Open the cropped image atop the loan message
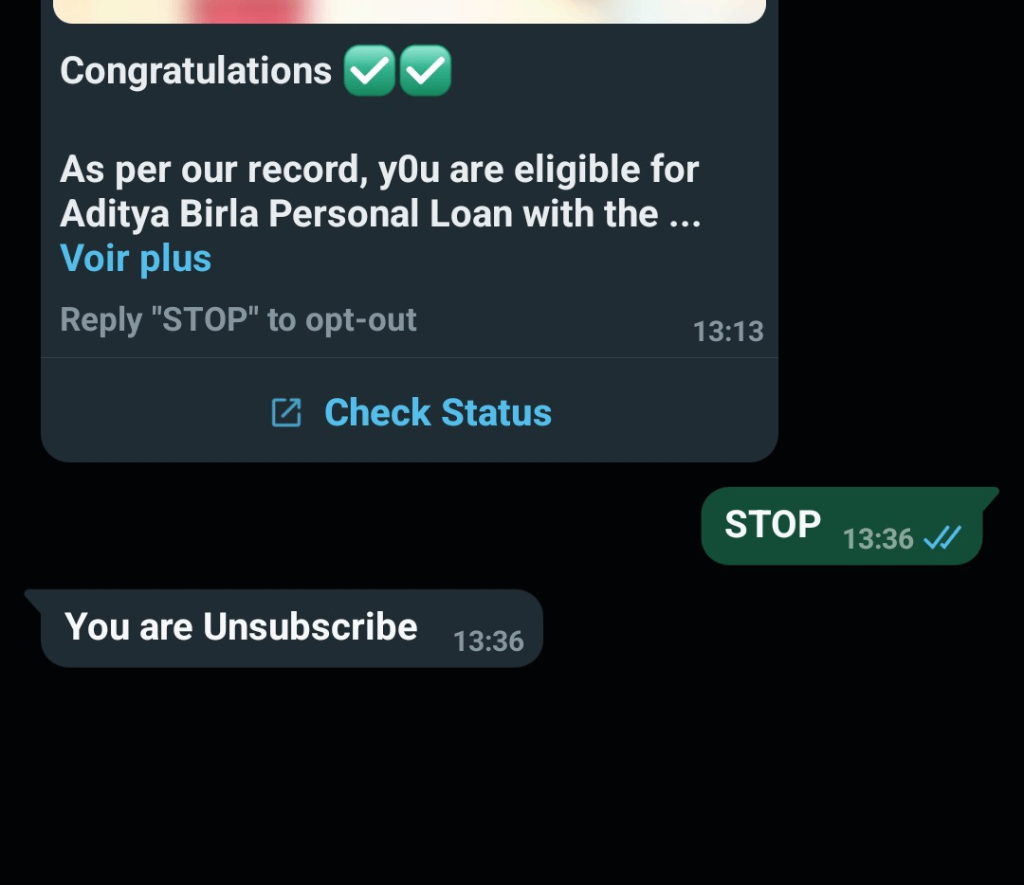 [409, 10]
